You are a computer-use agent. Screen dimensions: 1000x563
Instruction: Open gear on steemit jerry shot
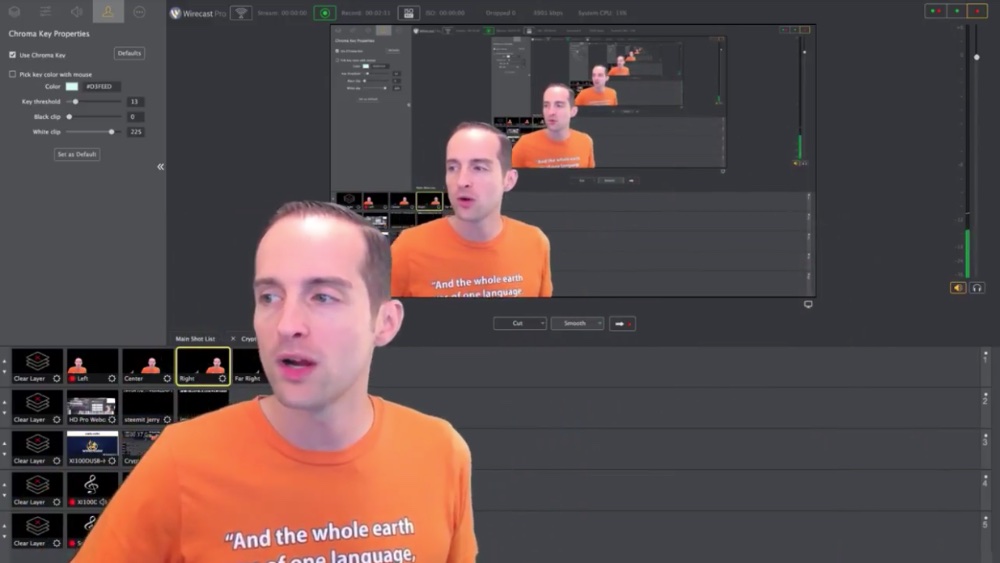(167, 420)
